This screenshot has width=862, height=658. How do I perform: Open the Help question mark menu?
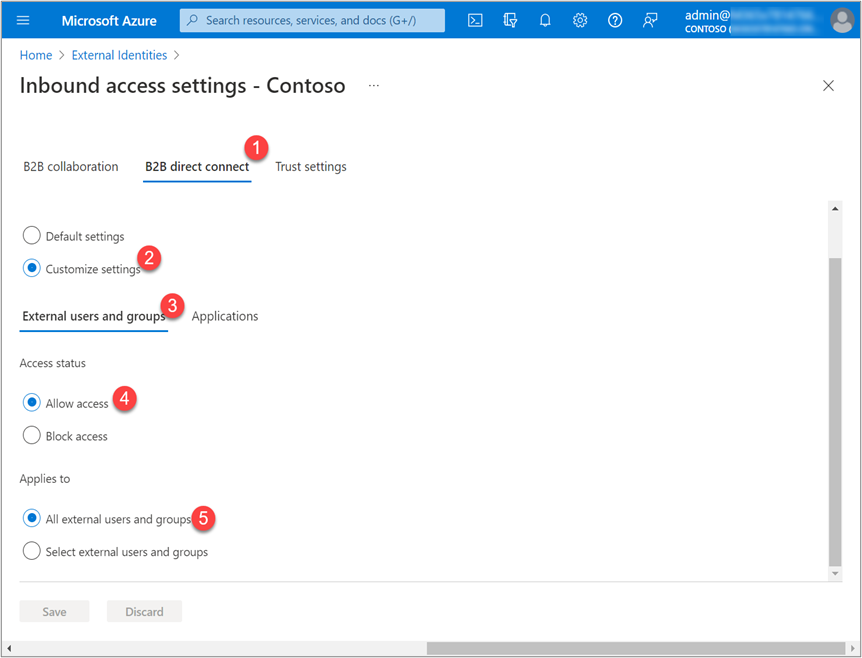615,20
